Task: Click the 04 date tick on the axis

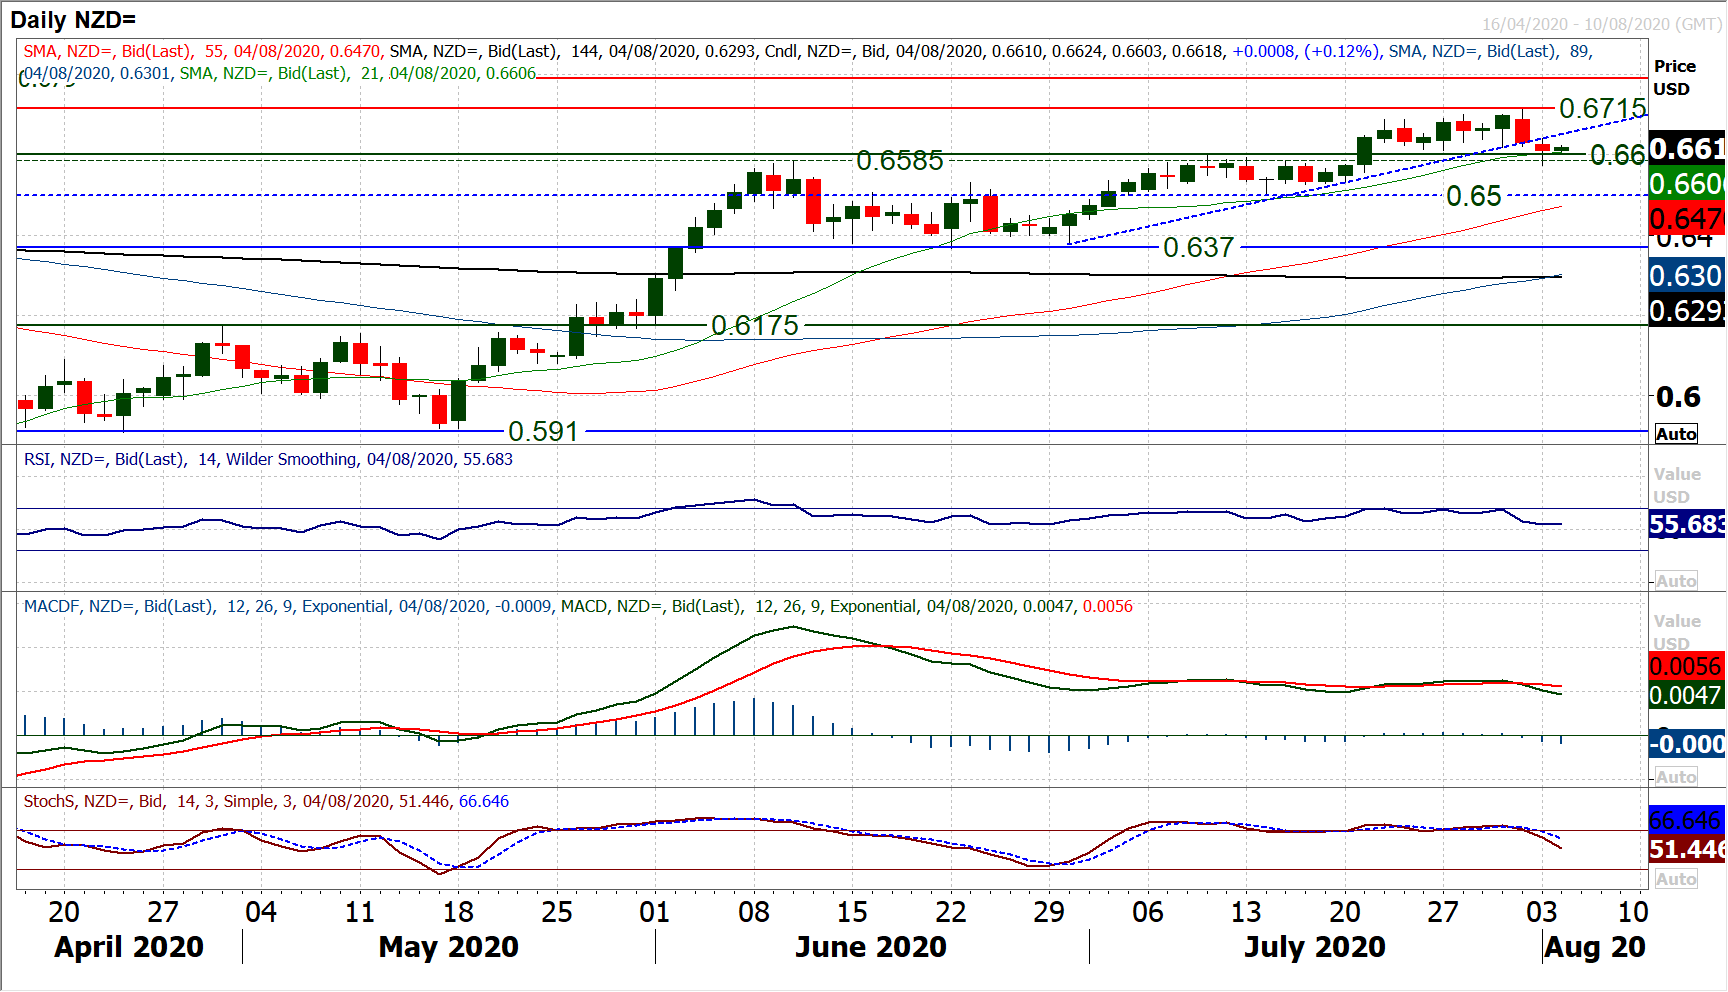Action: pos(261,912)
